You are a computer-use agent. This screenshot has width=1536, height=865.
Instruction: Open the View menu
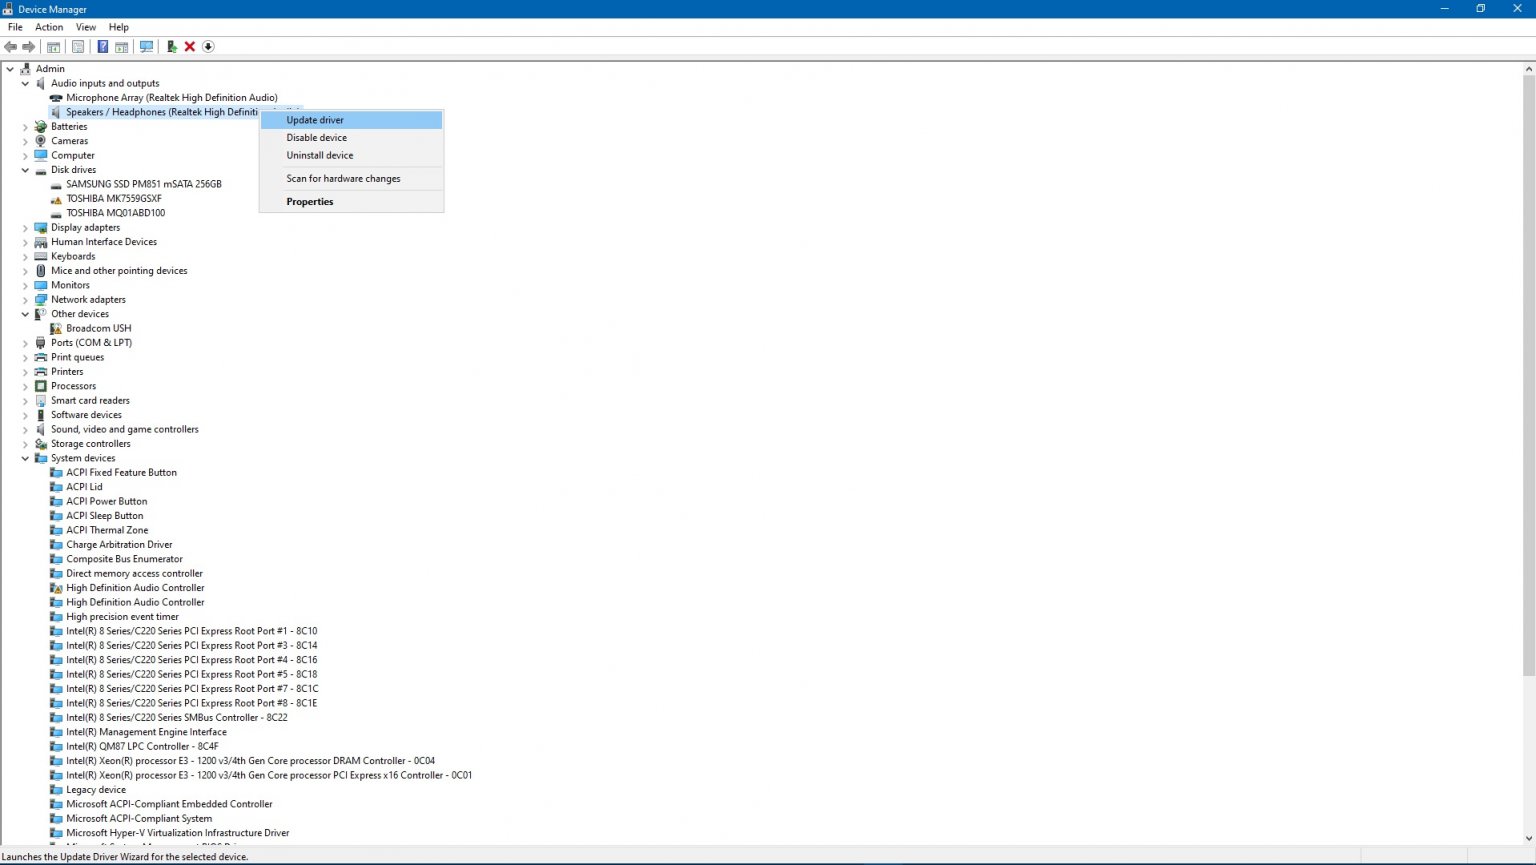pyautogui.click(x=86, y=27)
